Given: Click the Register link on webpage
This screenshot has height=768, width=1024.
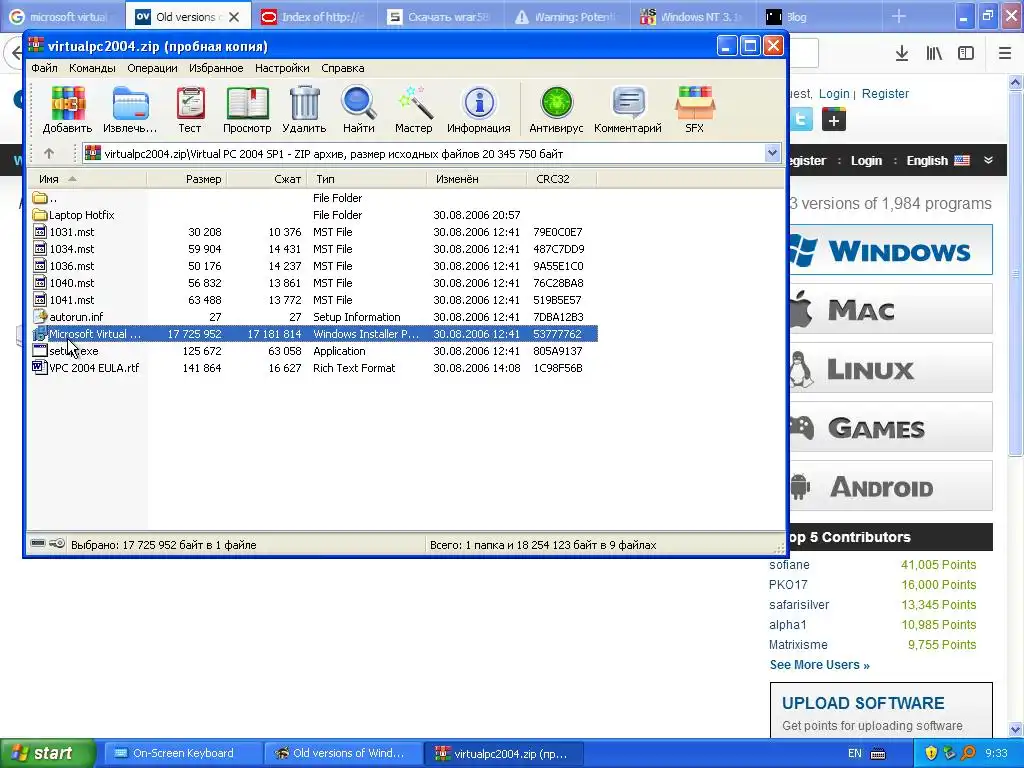Looking at the screenshot, I should [x=885, y=93].
